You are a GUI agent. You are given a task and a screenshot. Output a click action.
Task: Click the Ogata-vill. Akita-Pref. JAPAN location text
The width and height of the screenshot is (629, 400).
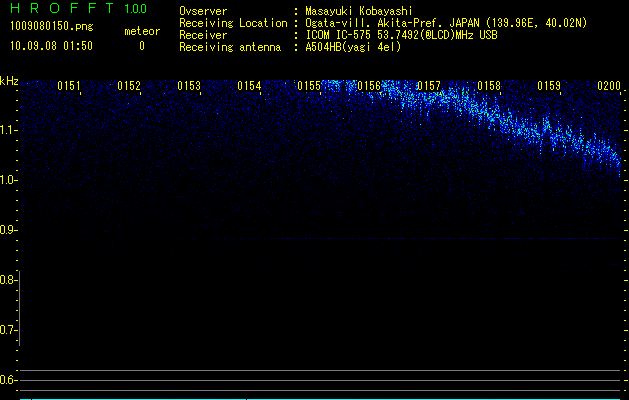coord(446,23)
